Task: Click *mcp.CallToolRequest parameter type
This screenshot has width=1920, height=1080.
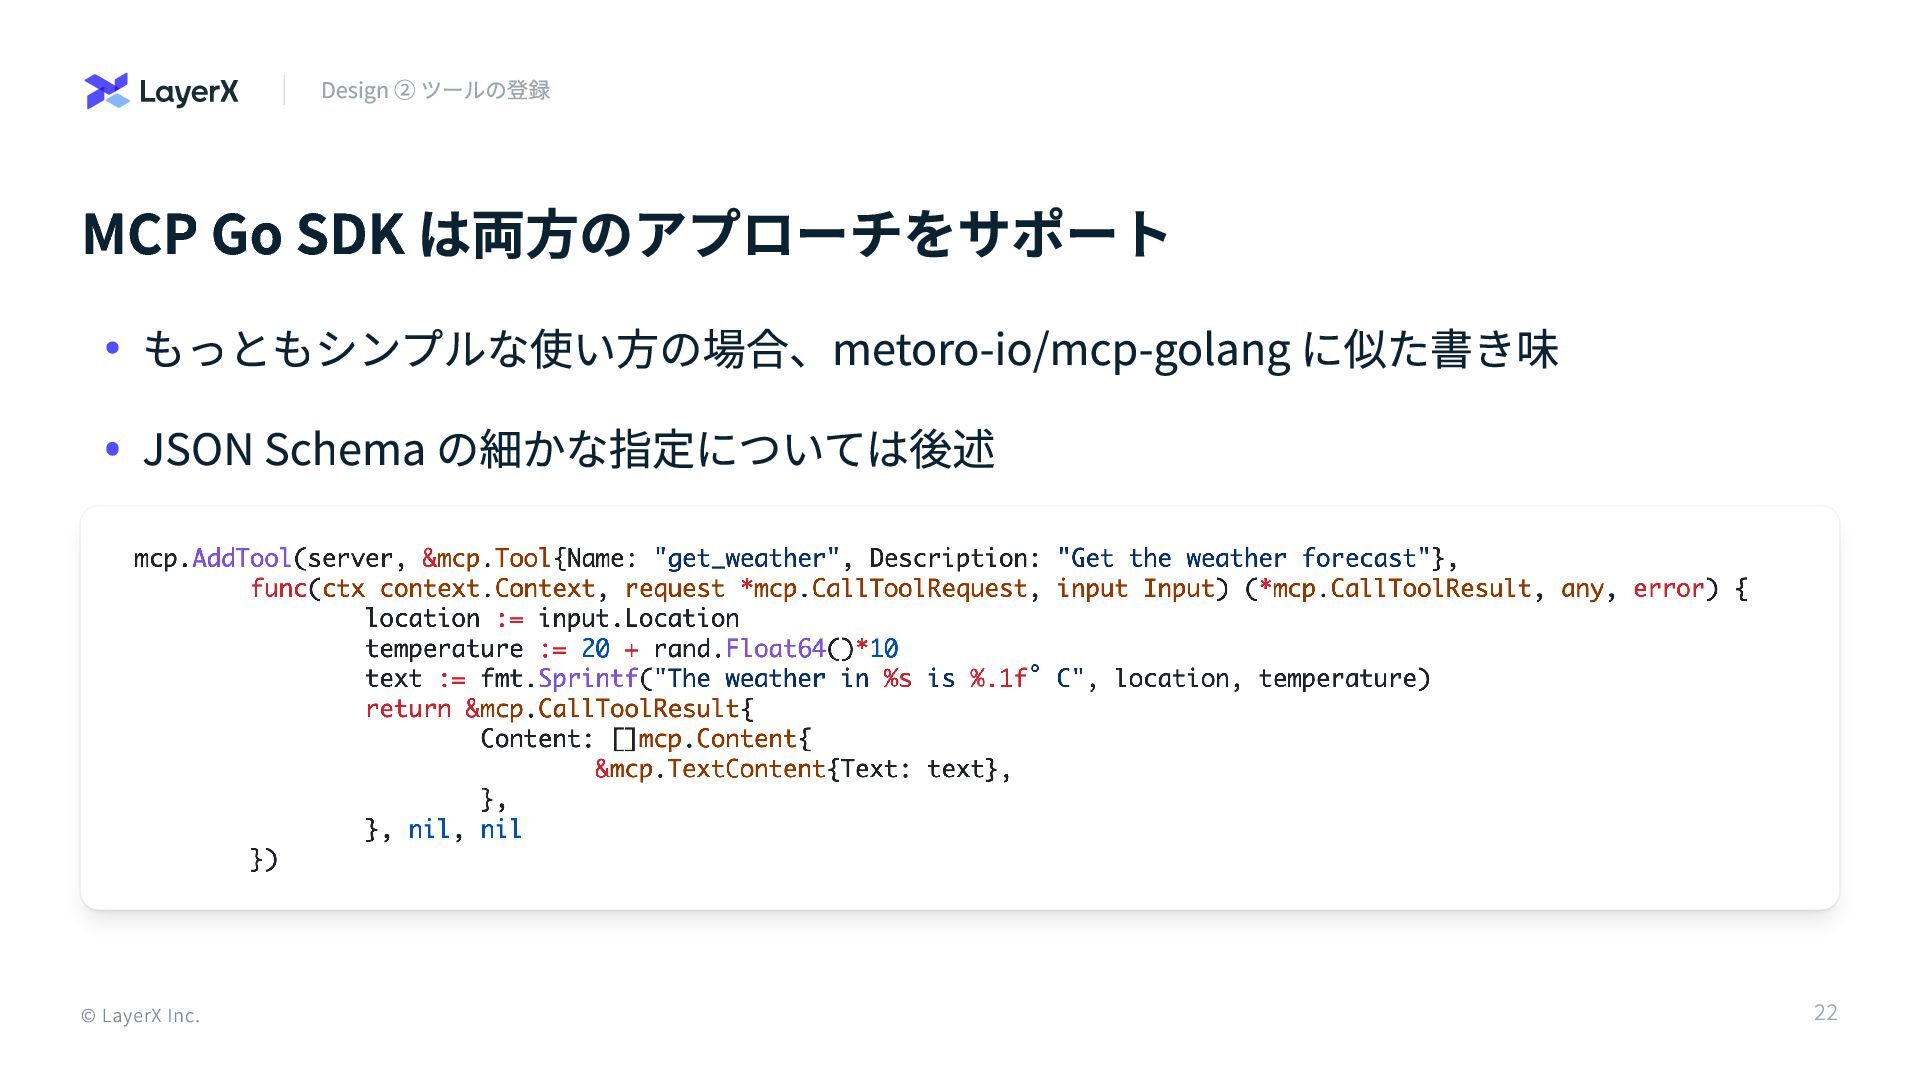Action: tap(883, 588)
